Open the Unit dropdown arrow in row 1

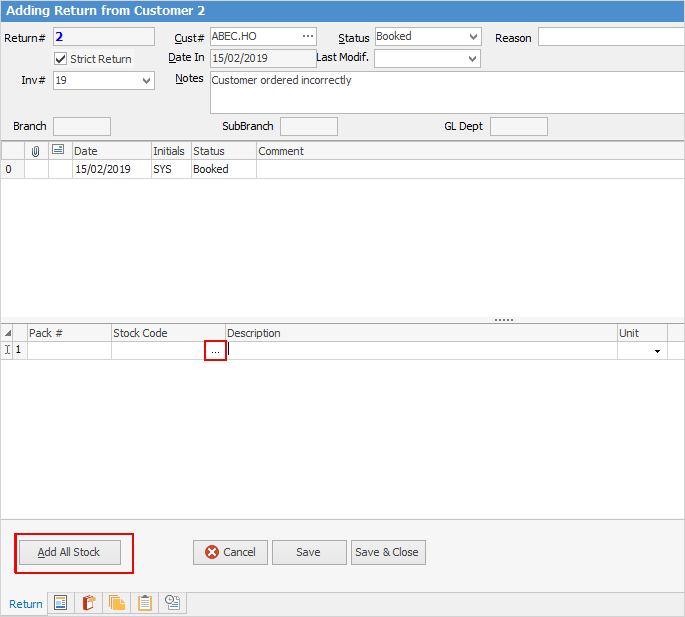click(x=657, y=351)
